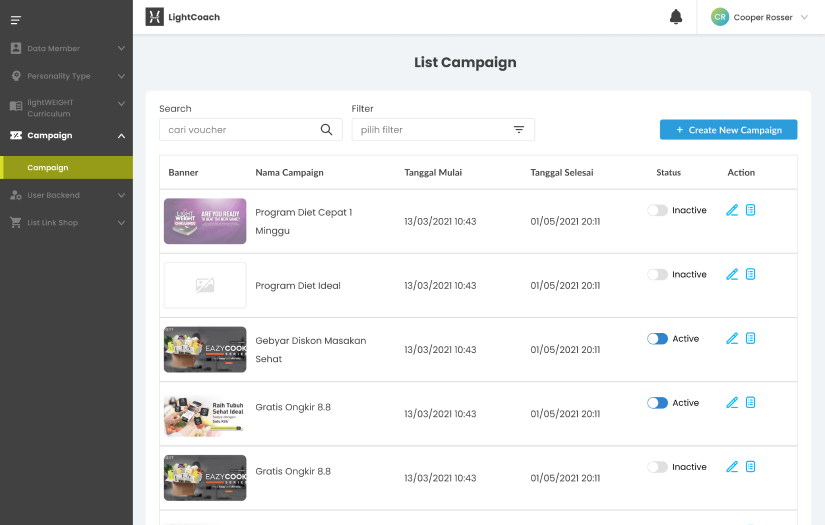Expand List Link Shop chevron
The image size is (825, 525).
(122, 223)
